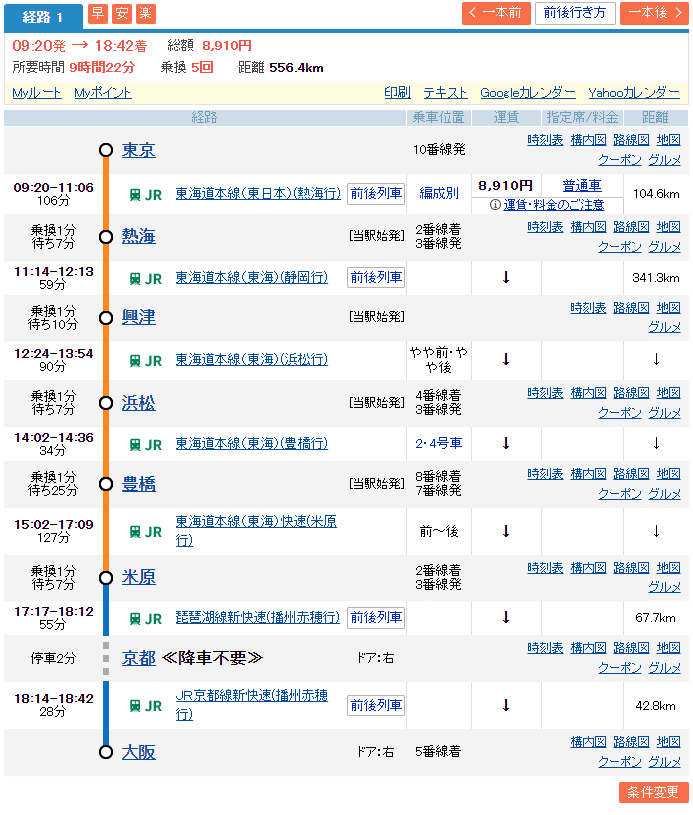Viewport: 693px width, 815px height.
Task: Open 地図 for 豊橋 station
Action: coord(668,474)
